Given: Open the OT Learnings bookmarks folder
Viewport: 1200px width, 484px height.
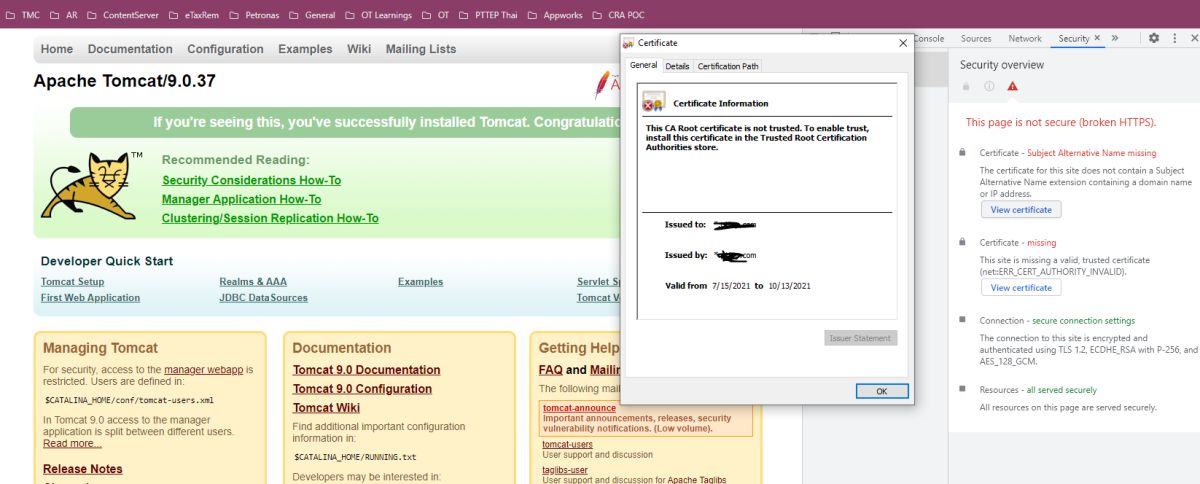Looking at the screenshot, I should 377,15.
